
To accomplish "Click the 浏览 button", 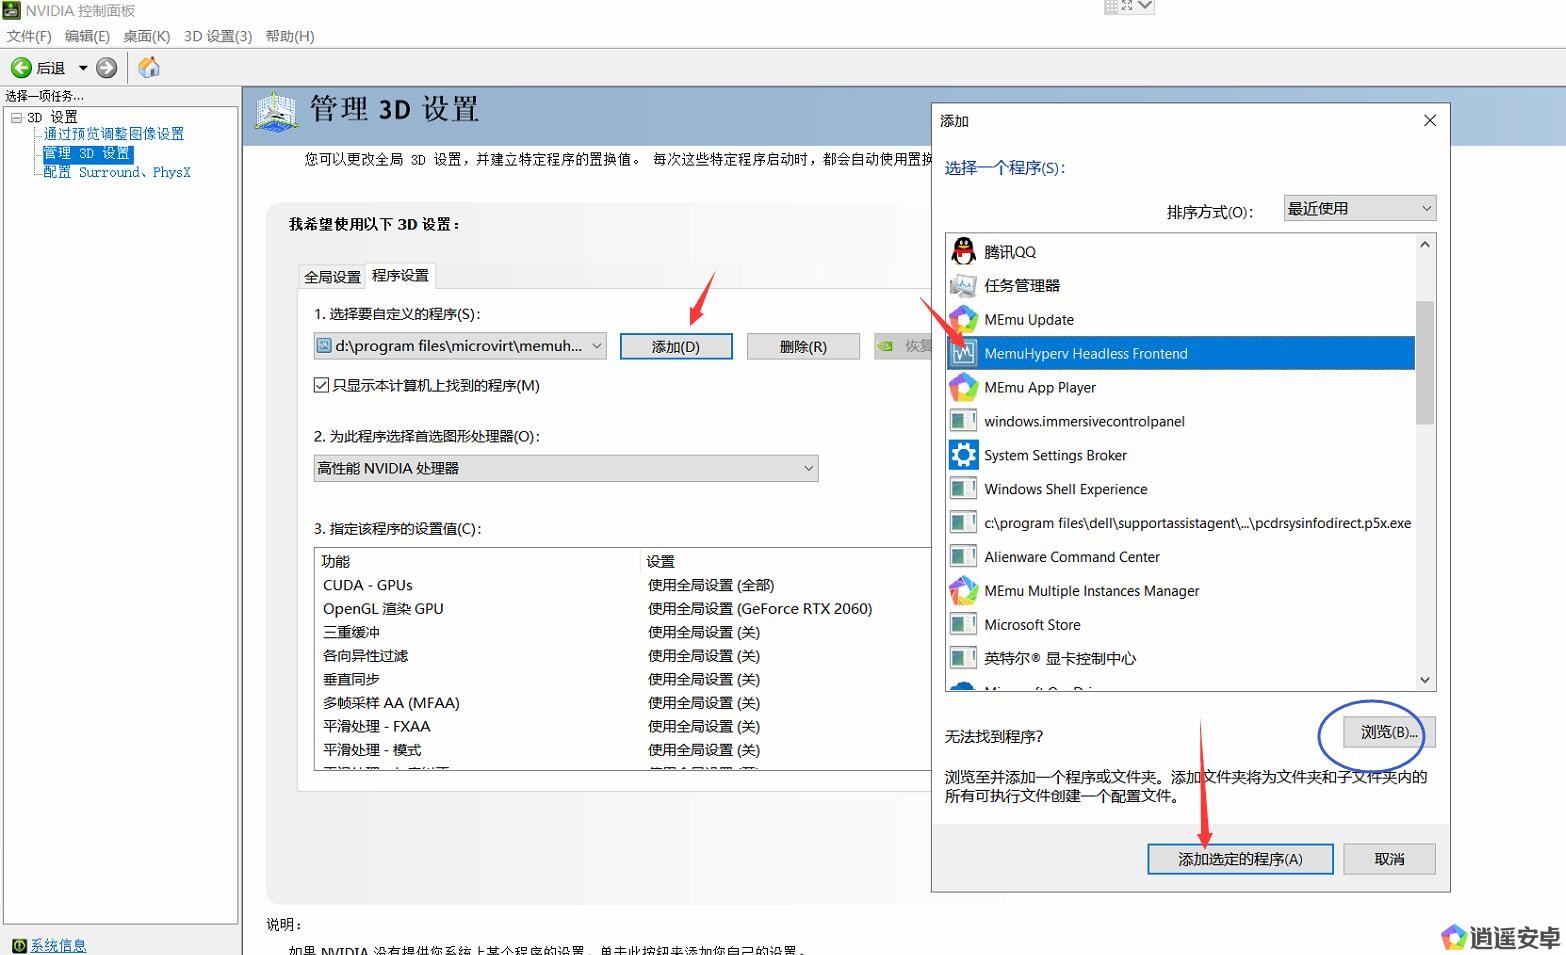I will pos(1388,732).
